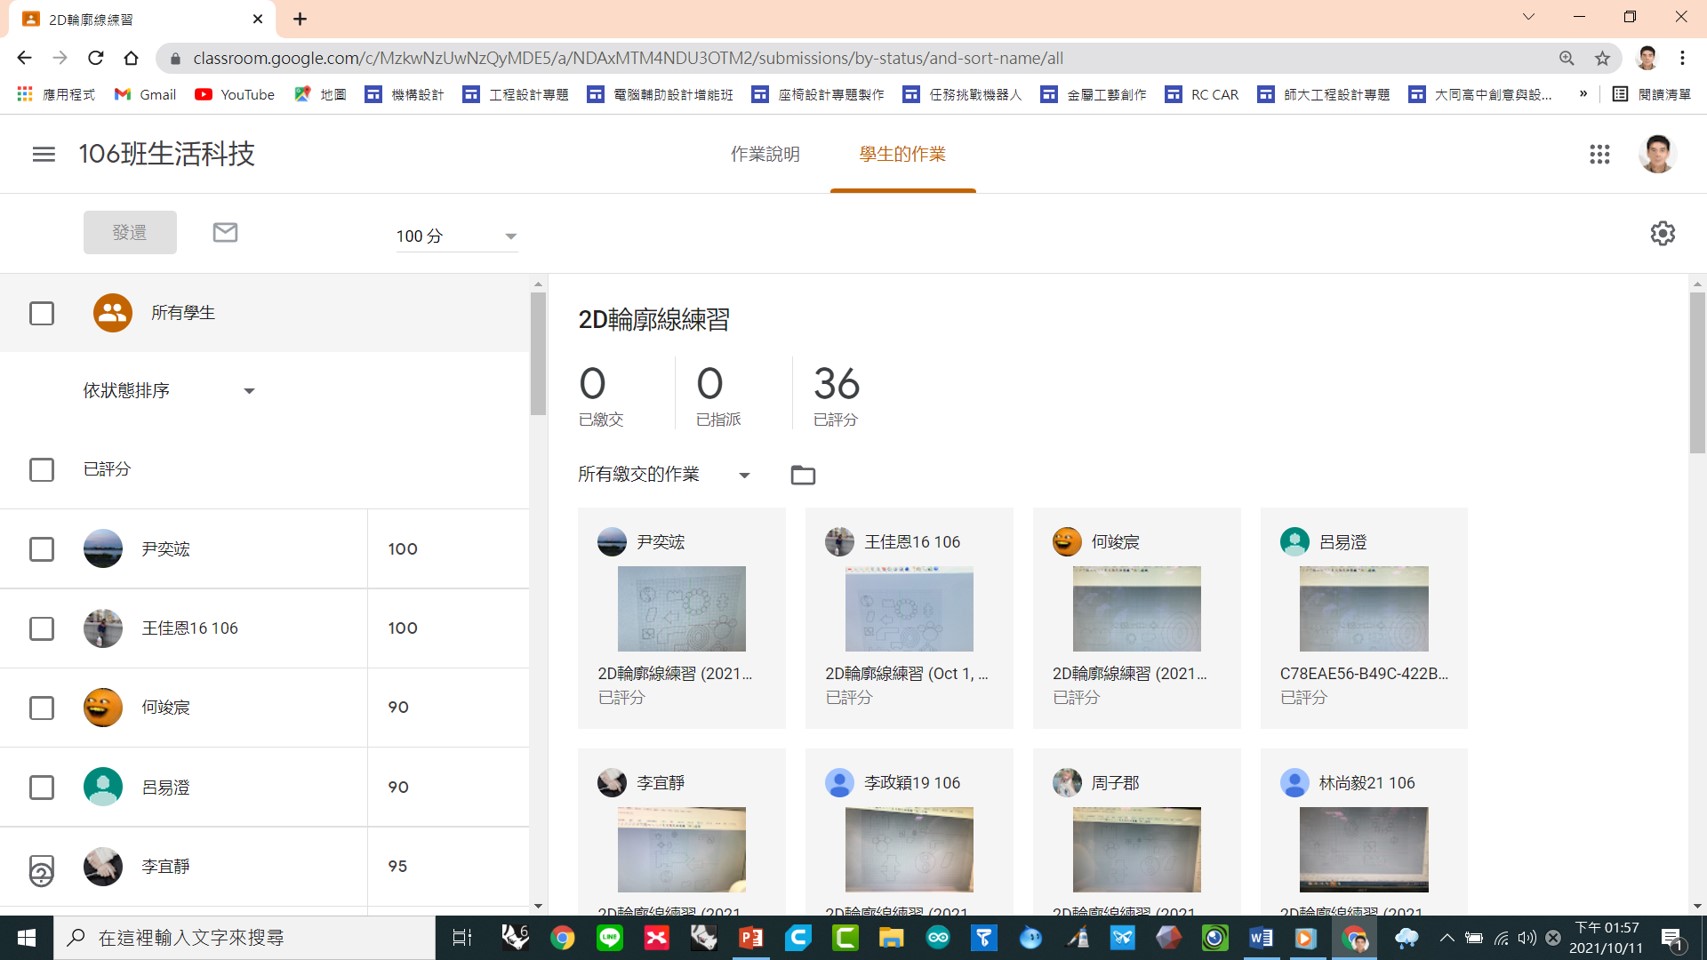The width and height of the screenshot is (1707, 960).
Task: Show hidden system tray icons
Action: click(x=1446, y=938)
